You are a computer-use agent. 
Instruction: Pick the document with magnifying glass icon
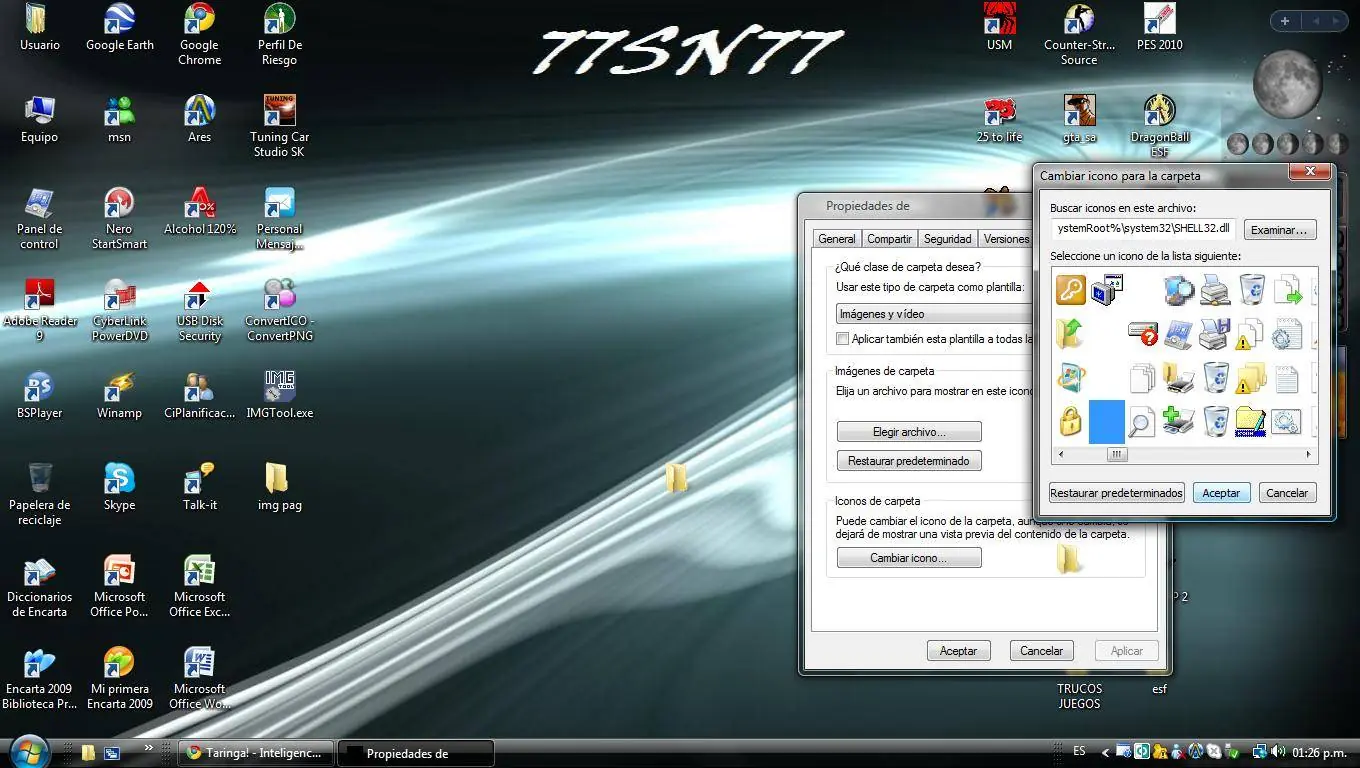(x=1143, y=421)
